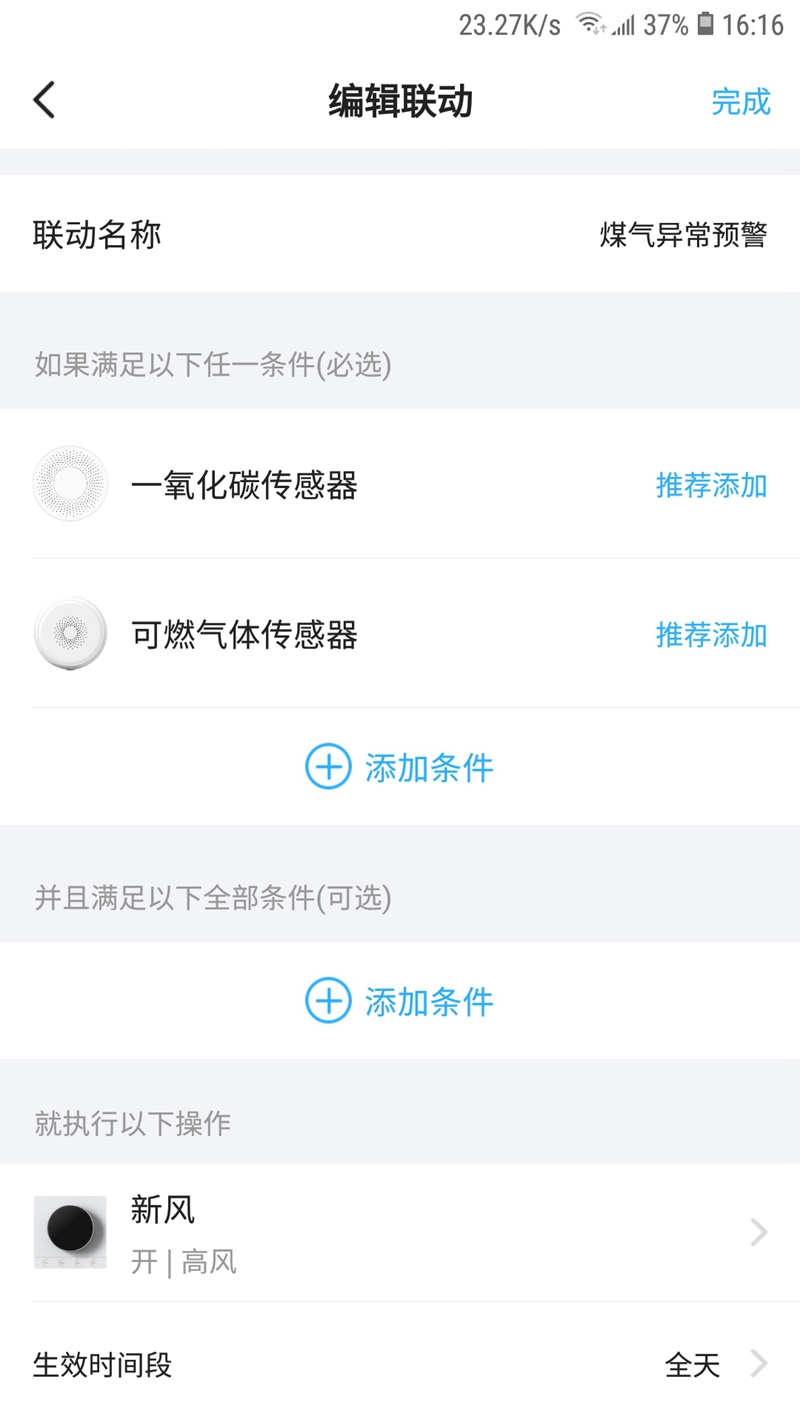The width and height of the screenshot is (800, 1422).
Task: Tap 推荐添加 for 一氧化碳传感器
Action: [711, 485]
